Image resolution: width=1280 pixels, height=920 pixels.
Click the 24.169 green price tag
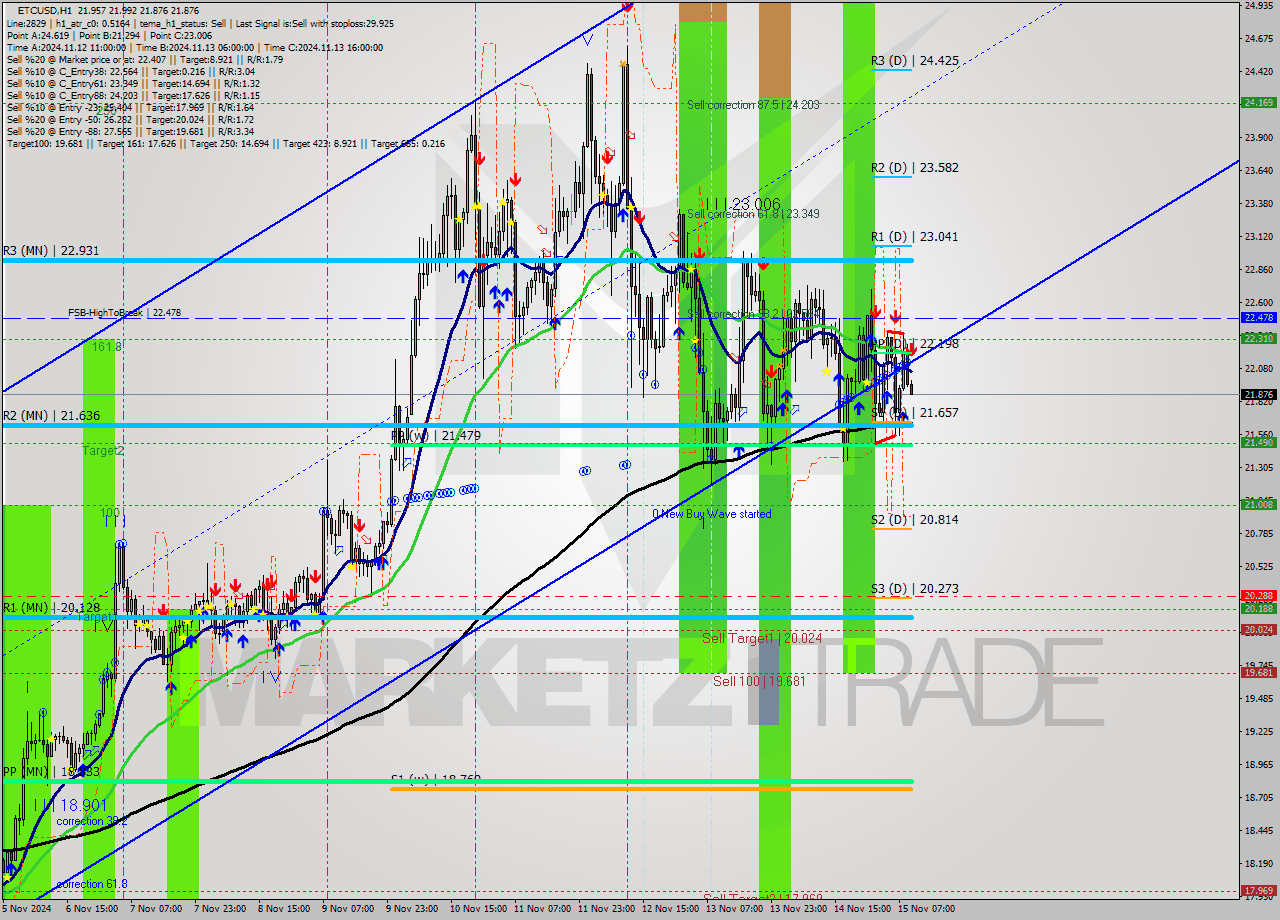coord(1258,102)
